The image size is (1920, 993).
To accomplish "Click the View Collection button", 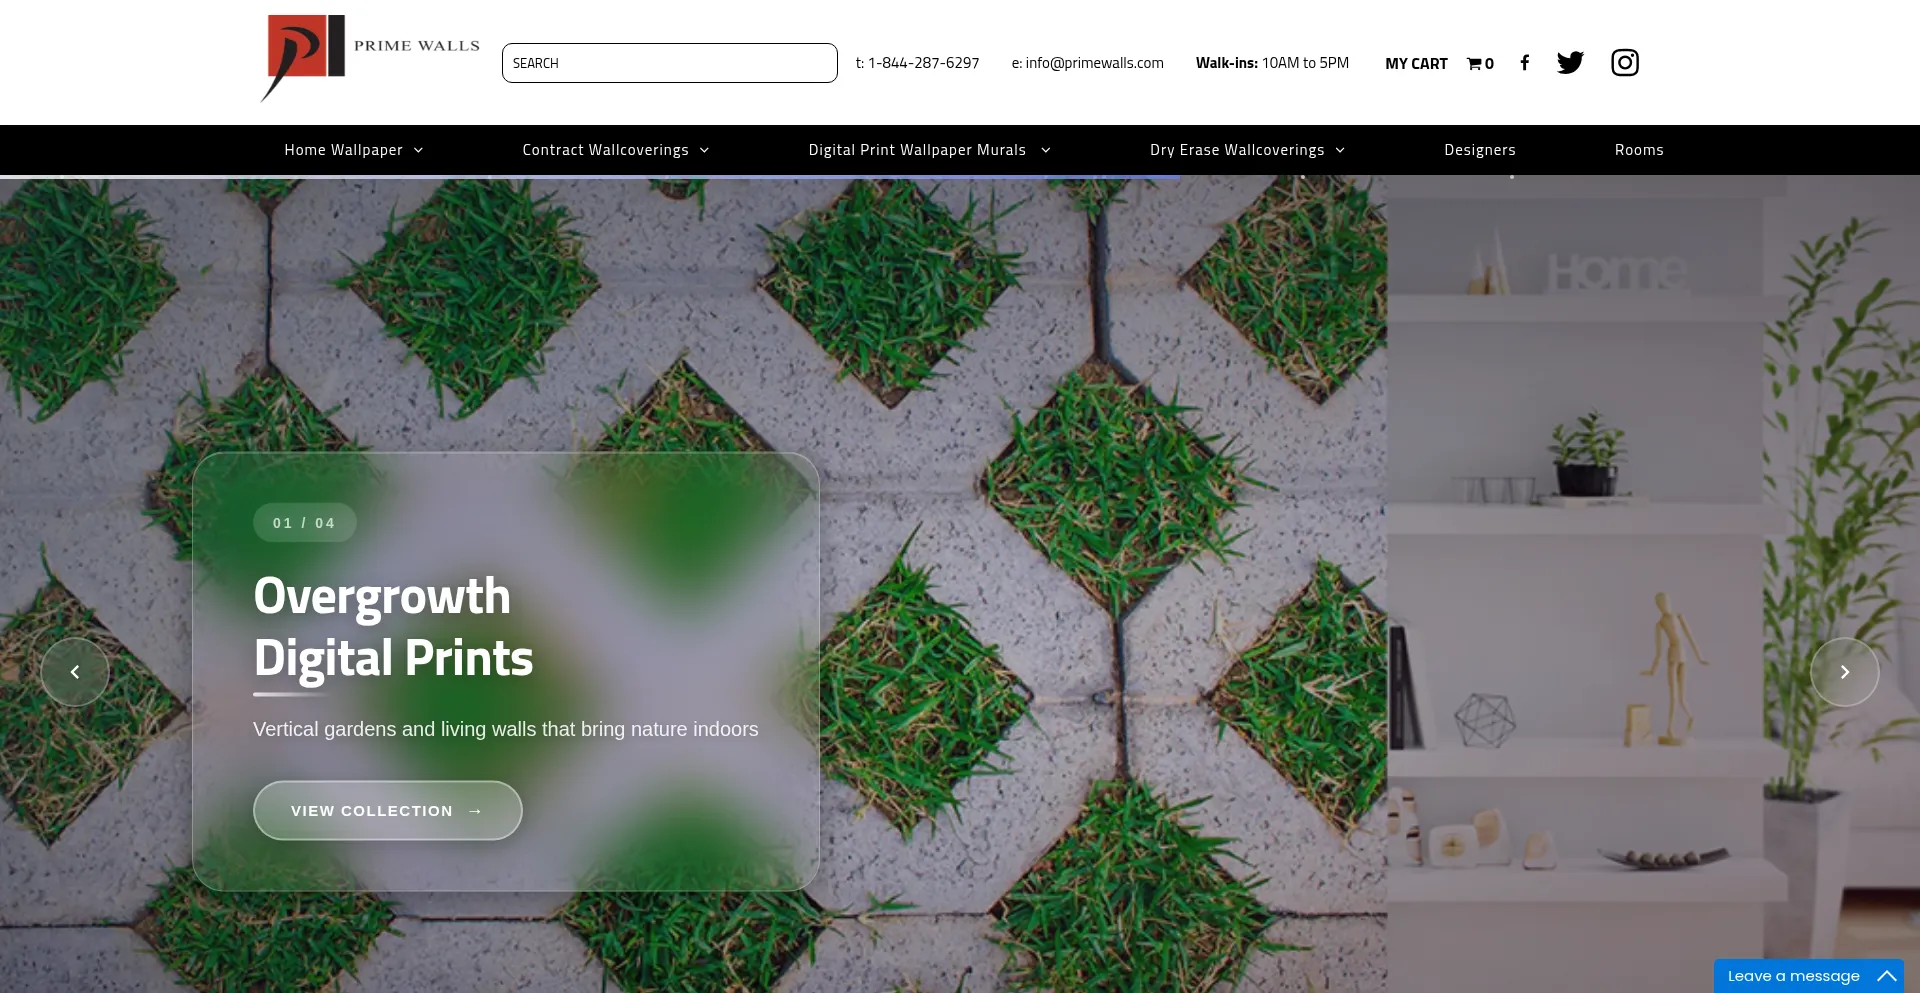I will click(388, 811).
